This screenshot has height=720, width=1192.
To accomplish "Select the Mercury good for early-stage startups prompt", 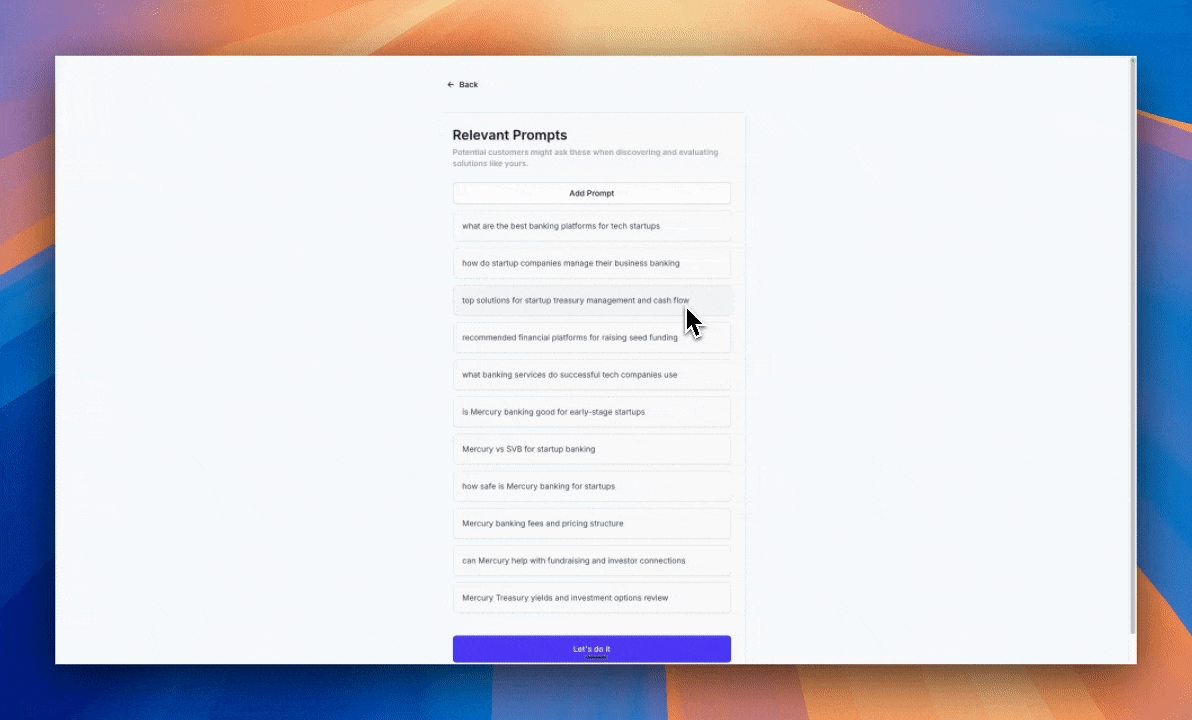I will (591, 412).
